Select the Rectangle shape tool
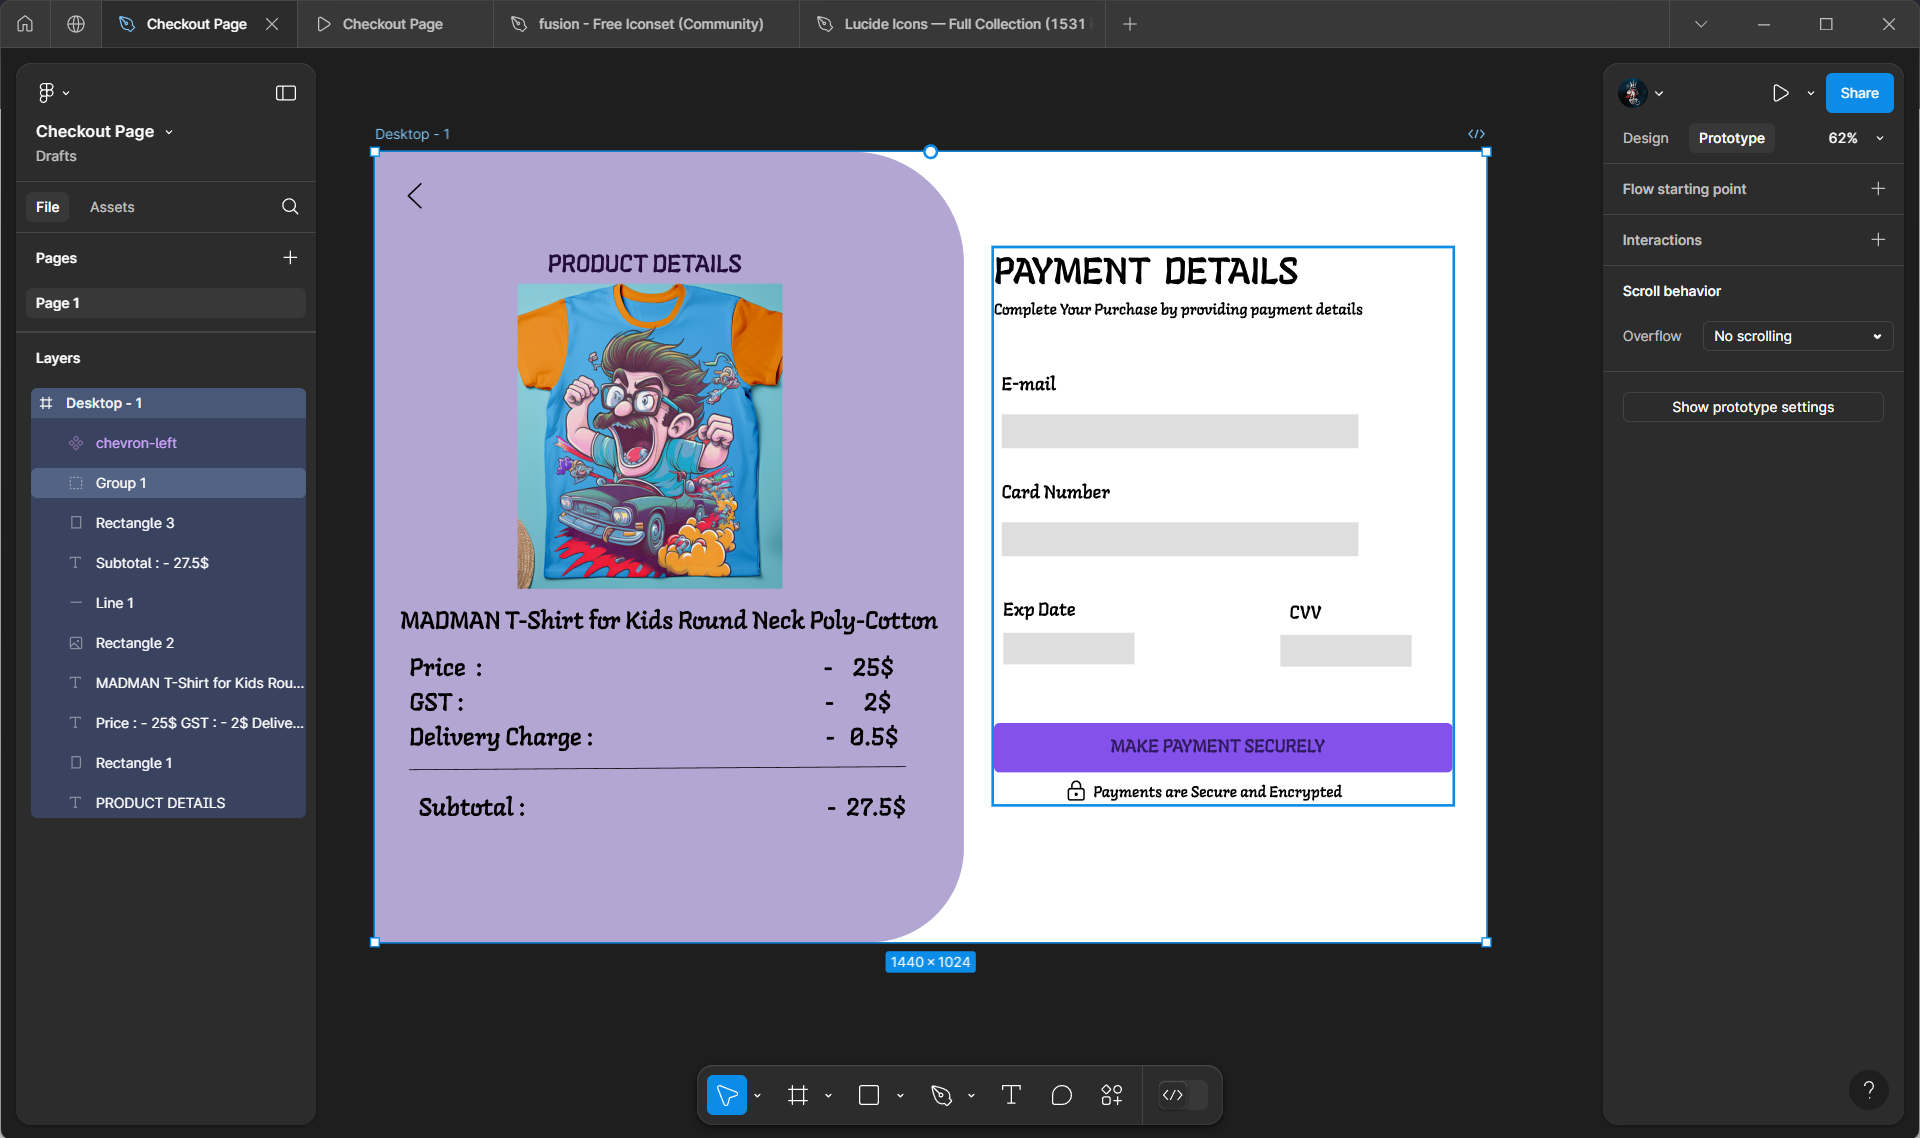Screen dimensions: 1920x1138 (x=868, y=1095)
